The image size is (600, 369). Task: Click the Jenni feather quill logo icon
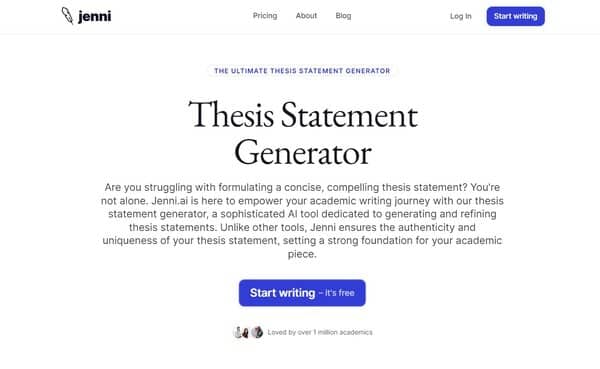pyautogui.click(x=67, y=16)
